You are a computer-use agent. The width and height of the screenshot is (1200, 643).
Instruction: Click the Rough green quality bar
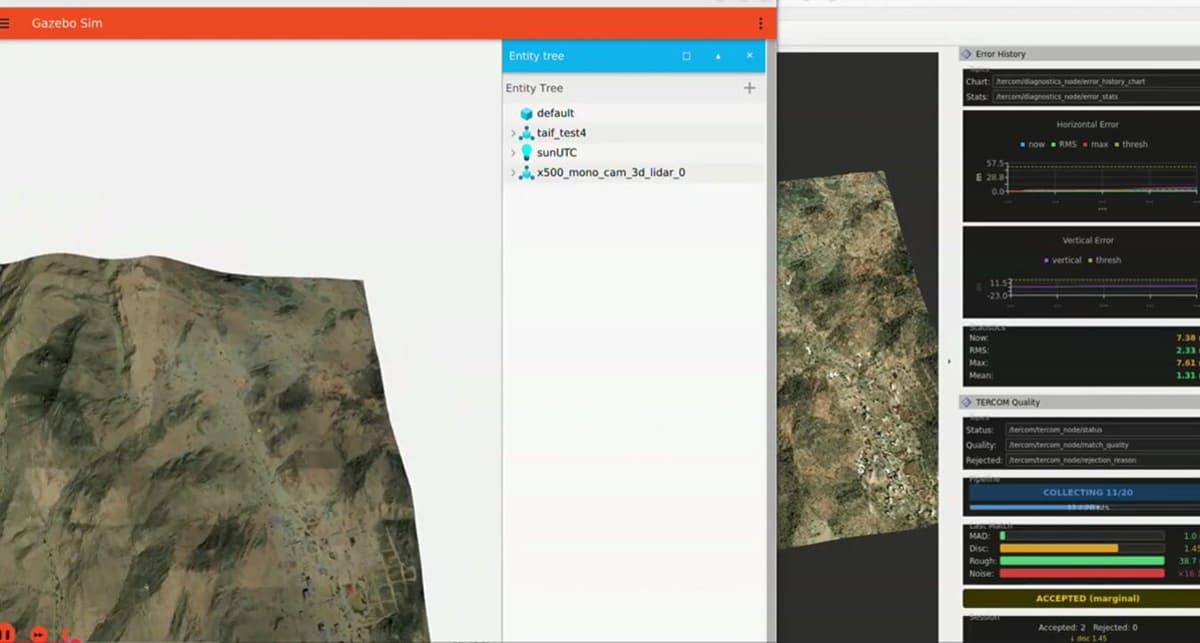pos(1081,561)
